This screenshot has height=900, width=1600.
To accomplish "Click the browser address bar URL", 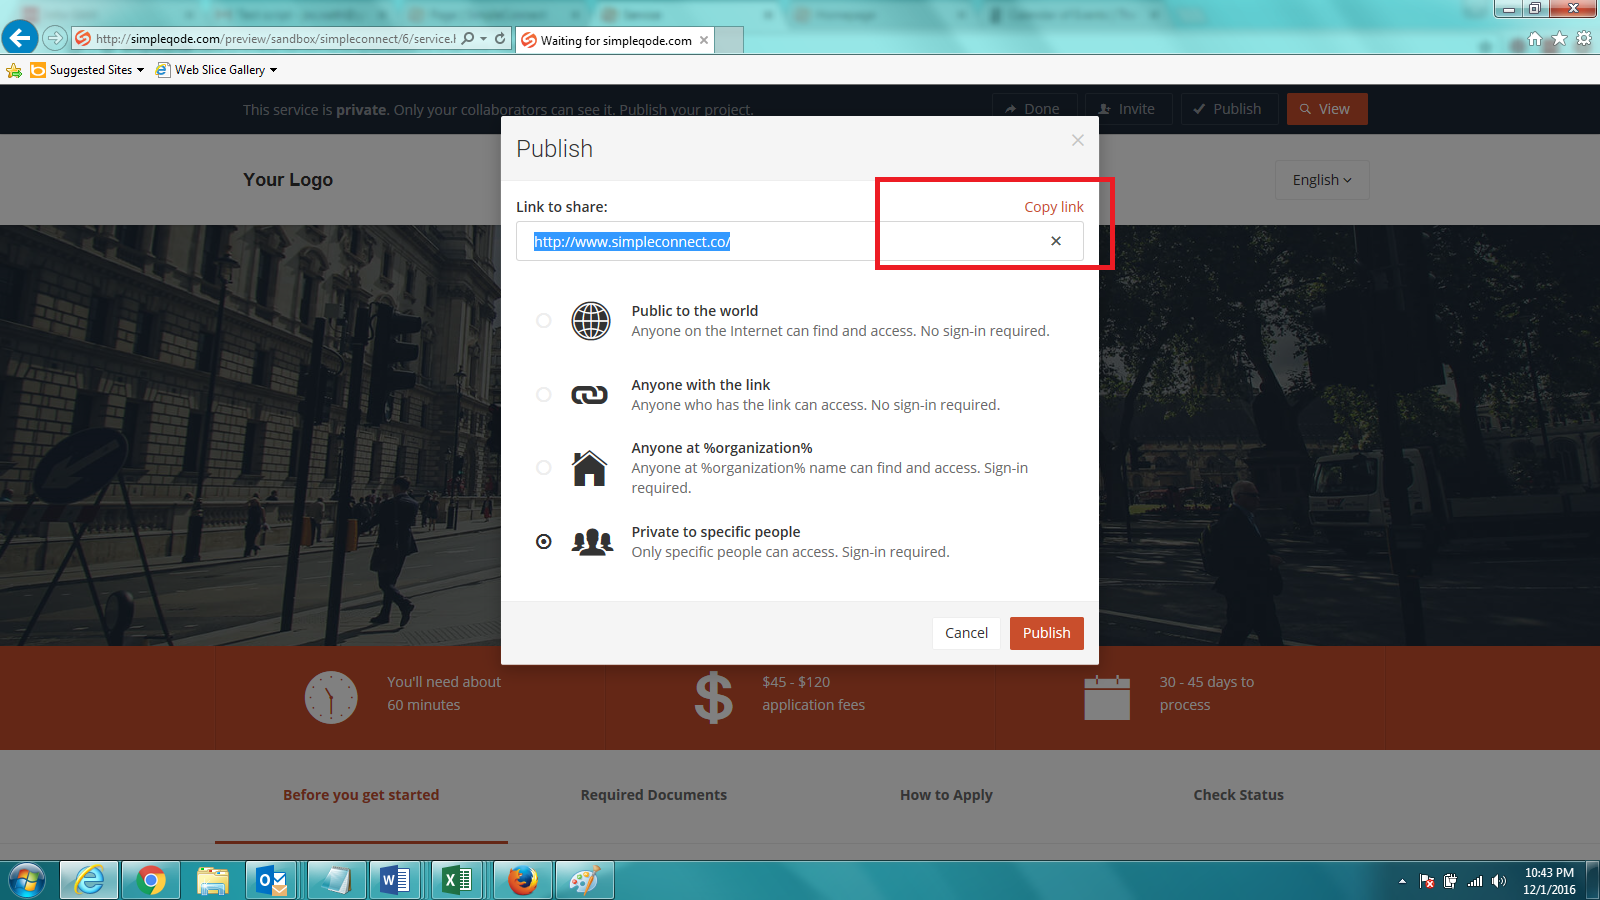I will tap(275, 39).
